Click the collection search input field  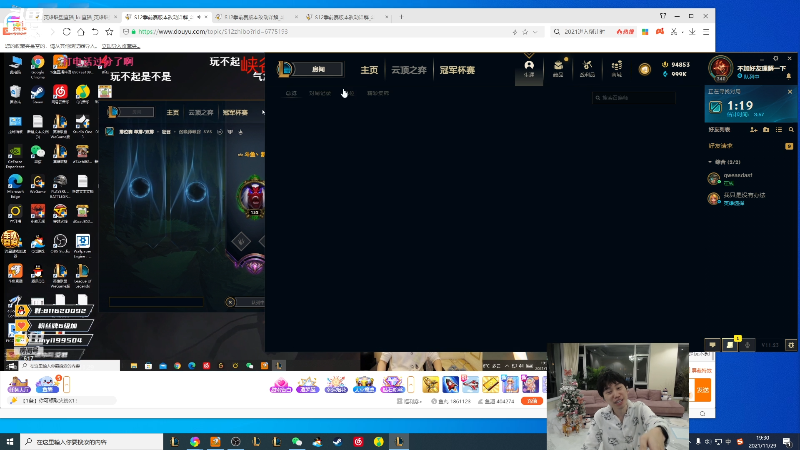coord(634,97)
